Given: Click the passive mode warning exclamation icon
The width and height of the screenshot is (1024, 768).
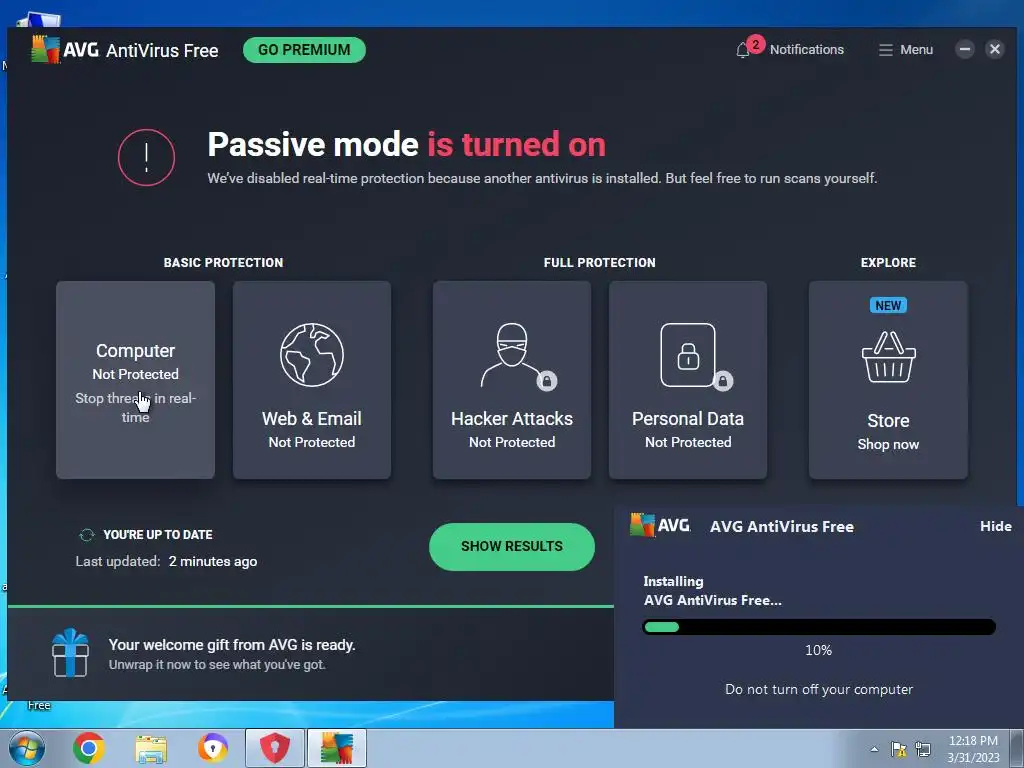Looking at the screenshot, I should pos(146,157).
